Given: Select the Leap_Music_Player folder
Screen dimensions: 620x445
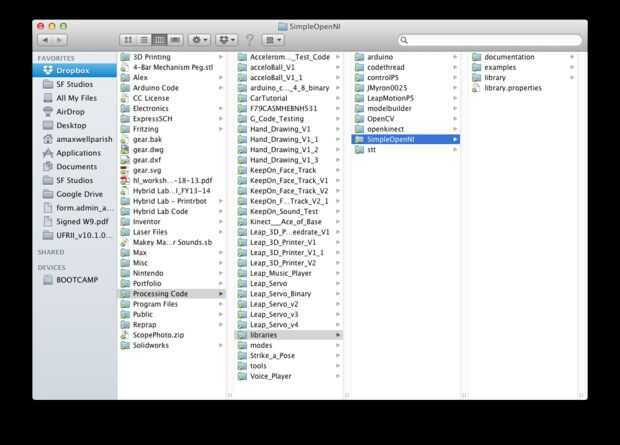Looking at the screenshot, I should (289, 273).
